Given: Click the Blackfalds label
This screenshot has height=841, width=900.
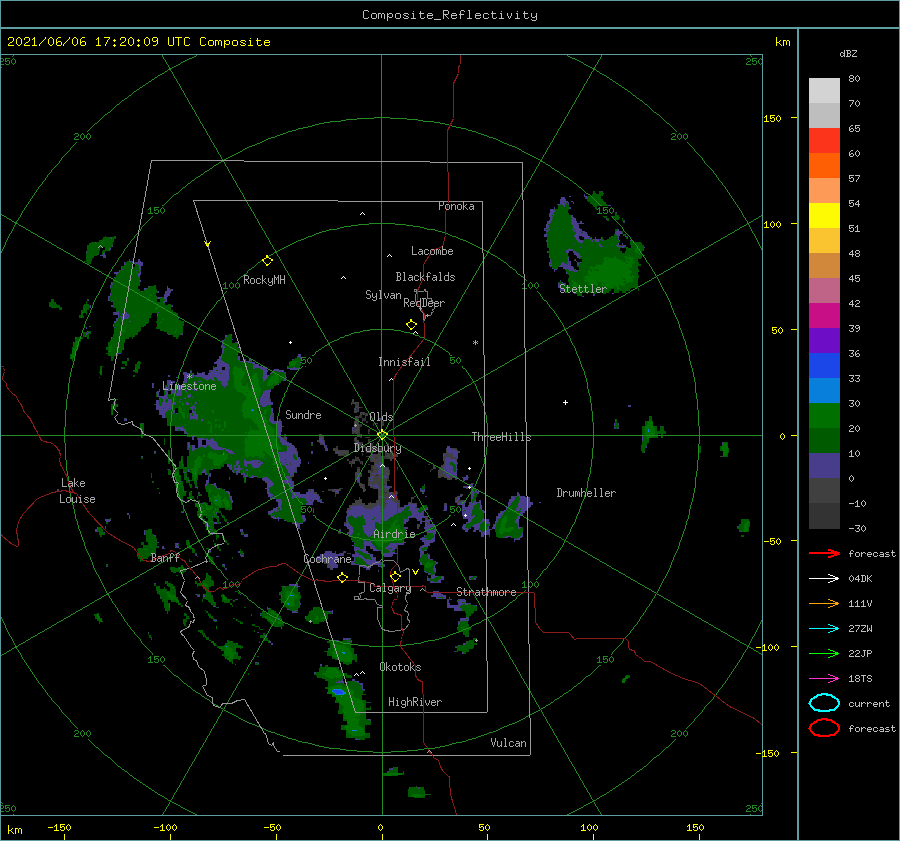Looking at the screenshot, I should point(425,277).
